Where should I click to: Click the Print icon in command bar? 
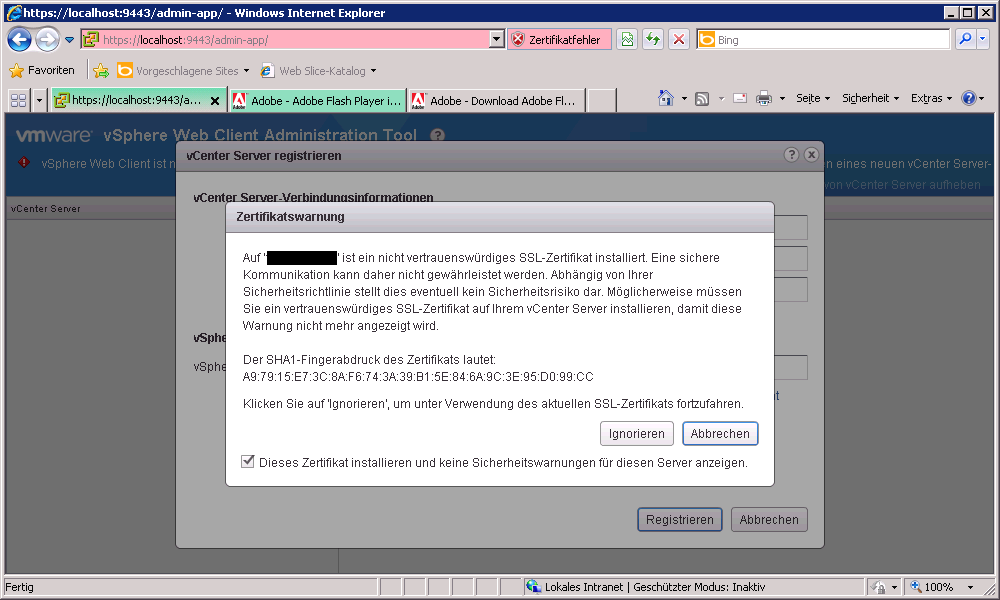click(764, 98)
